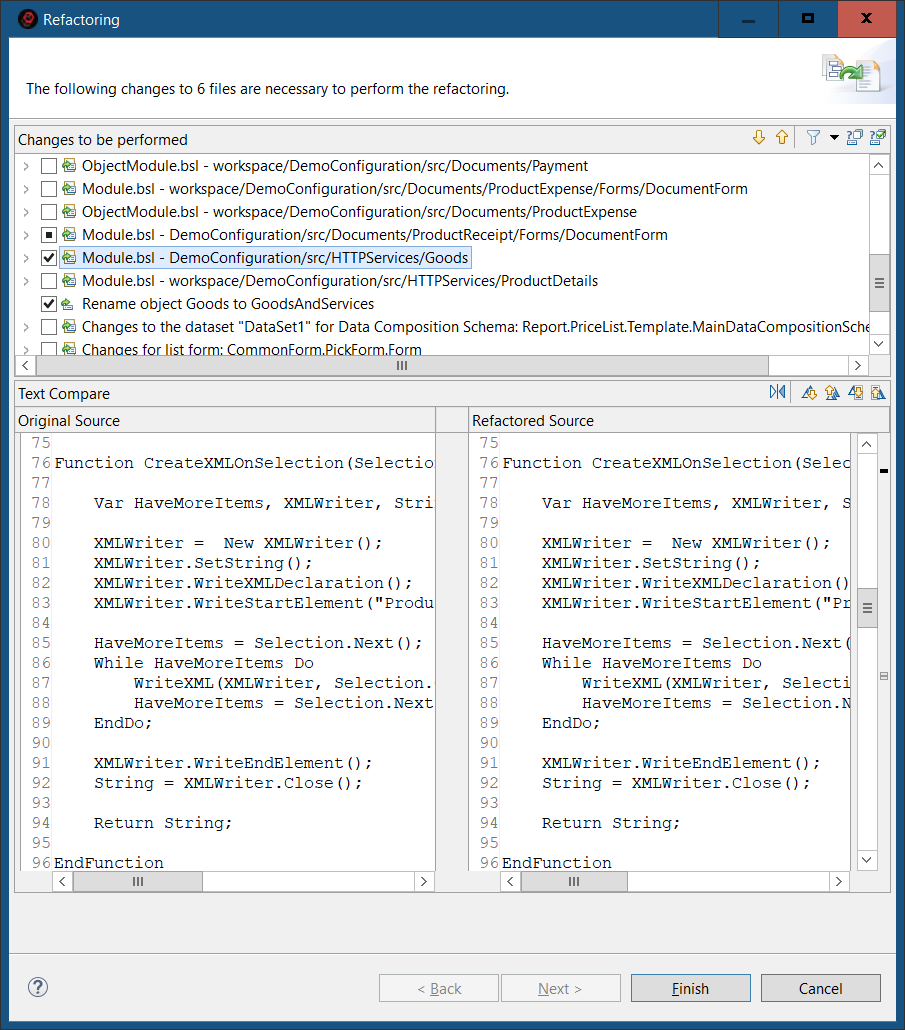The image size is (905, 1030).
Task: Go to next change using down arrow
Action: point(759,138)
